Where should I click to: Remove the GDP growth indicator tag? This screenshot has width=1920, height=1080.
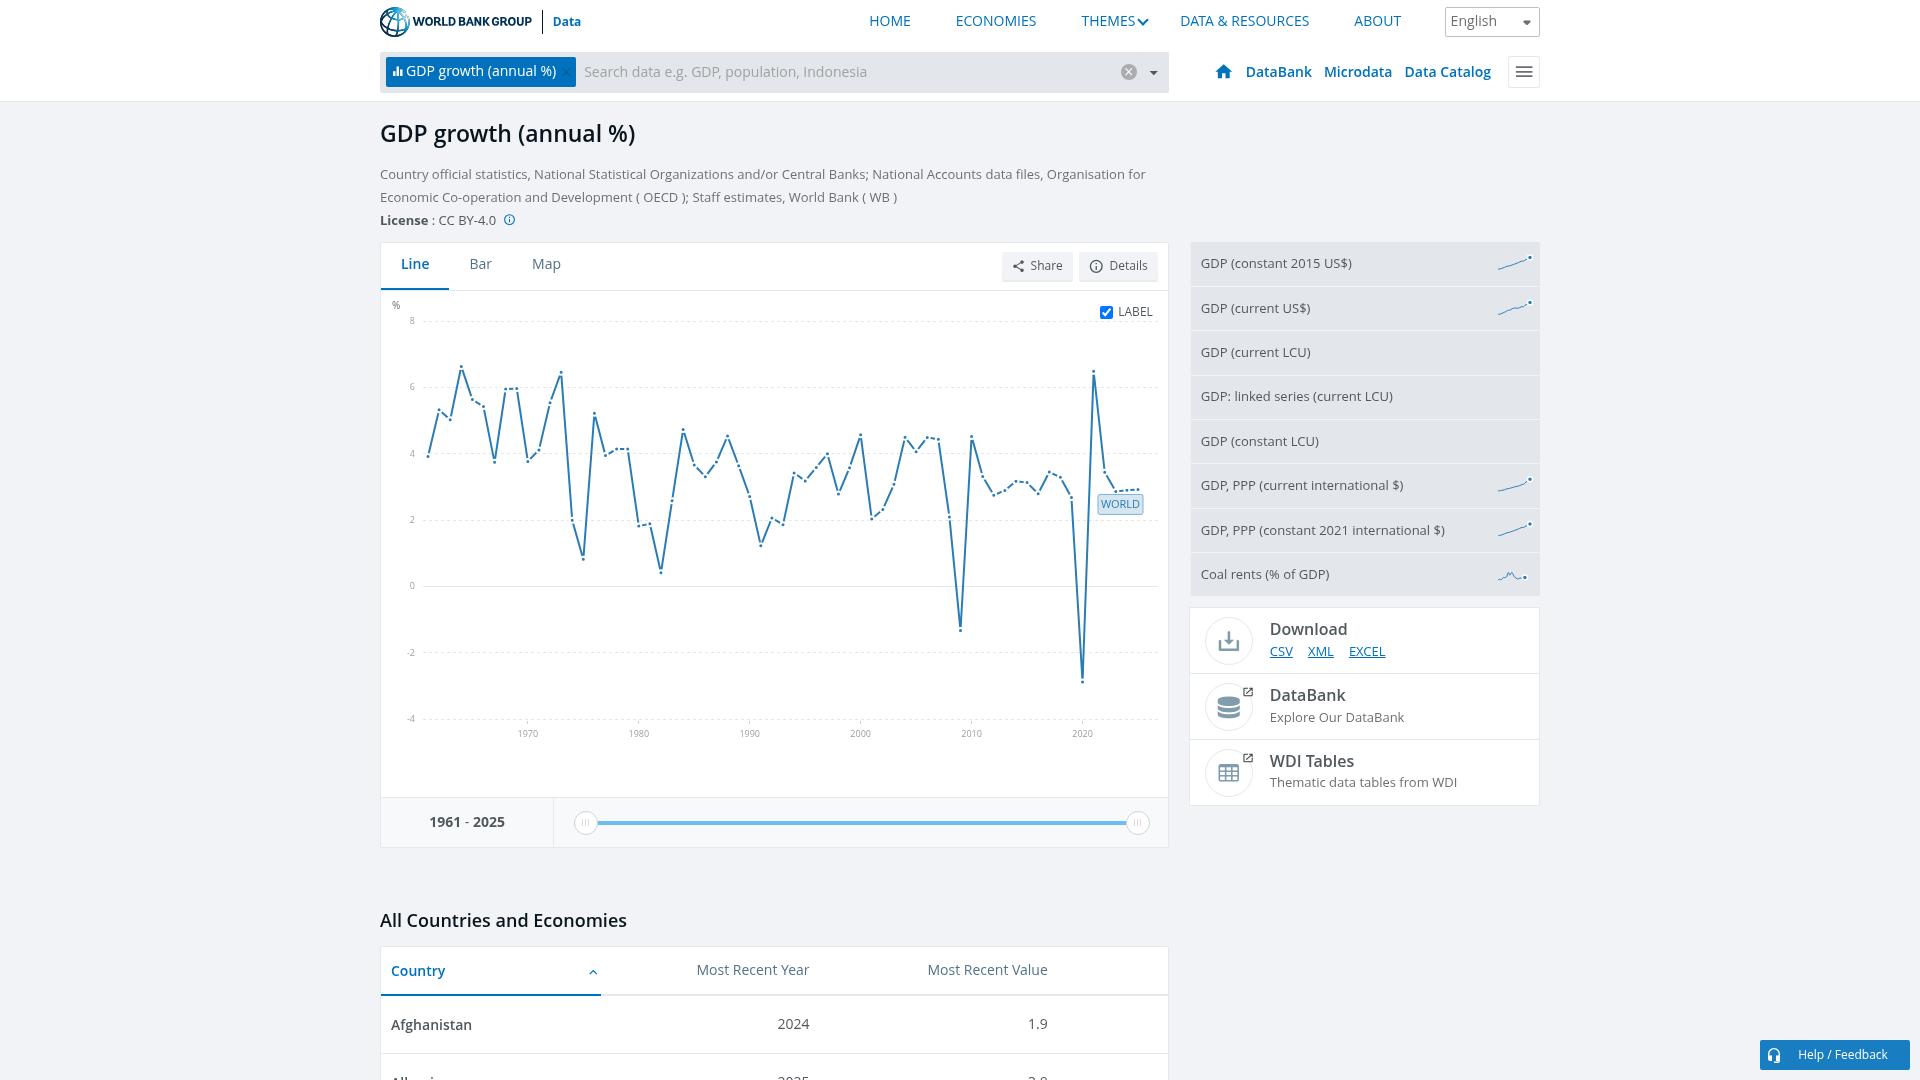(567, 72)
